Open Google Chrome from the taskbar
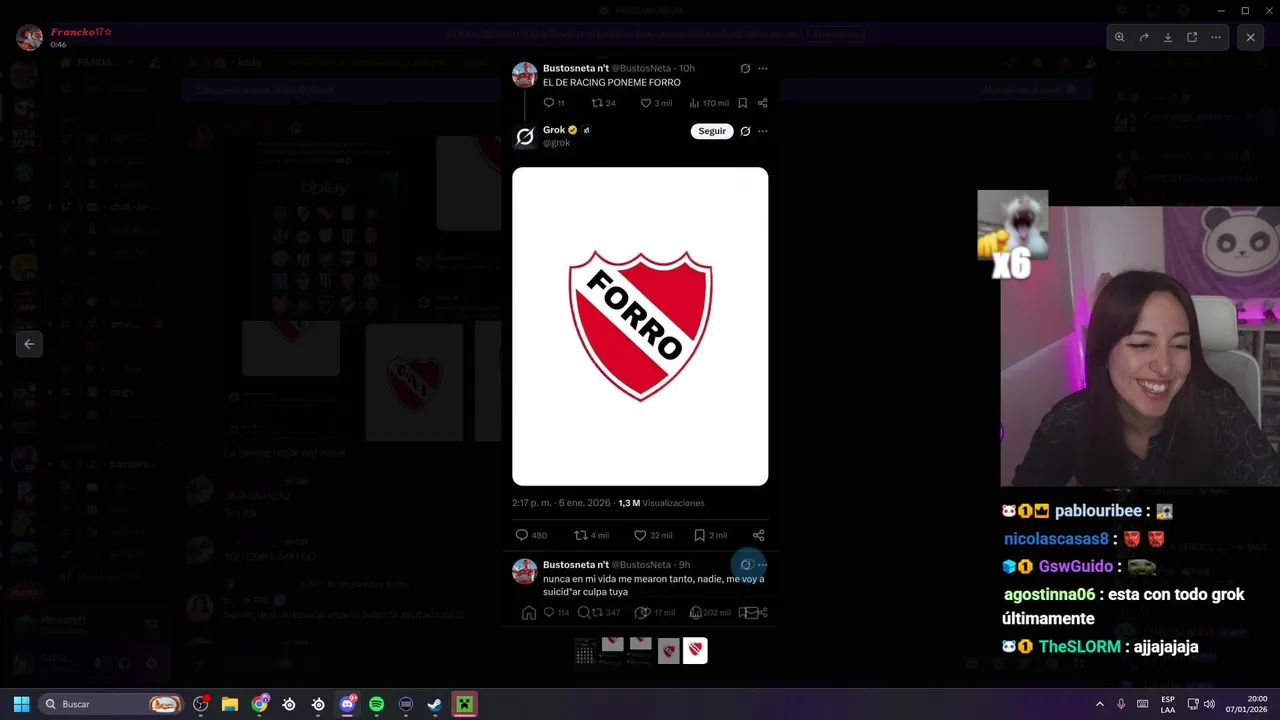1280x720 pixels. tap(260, 704)
